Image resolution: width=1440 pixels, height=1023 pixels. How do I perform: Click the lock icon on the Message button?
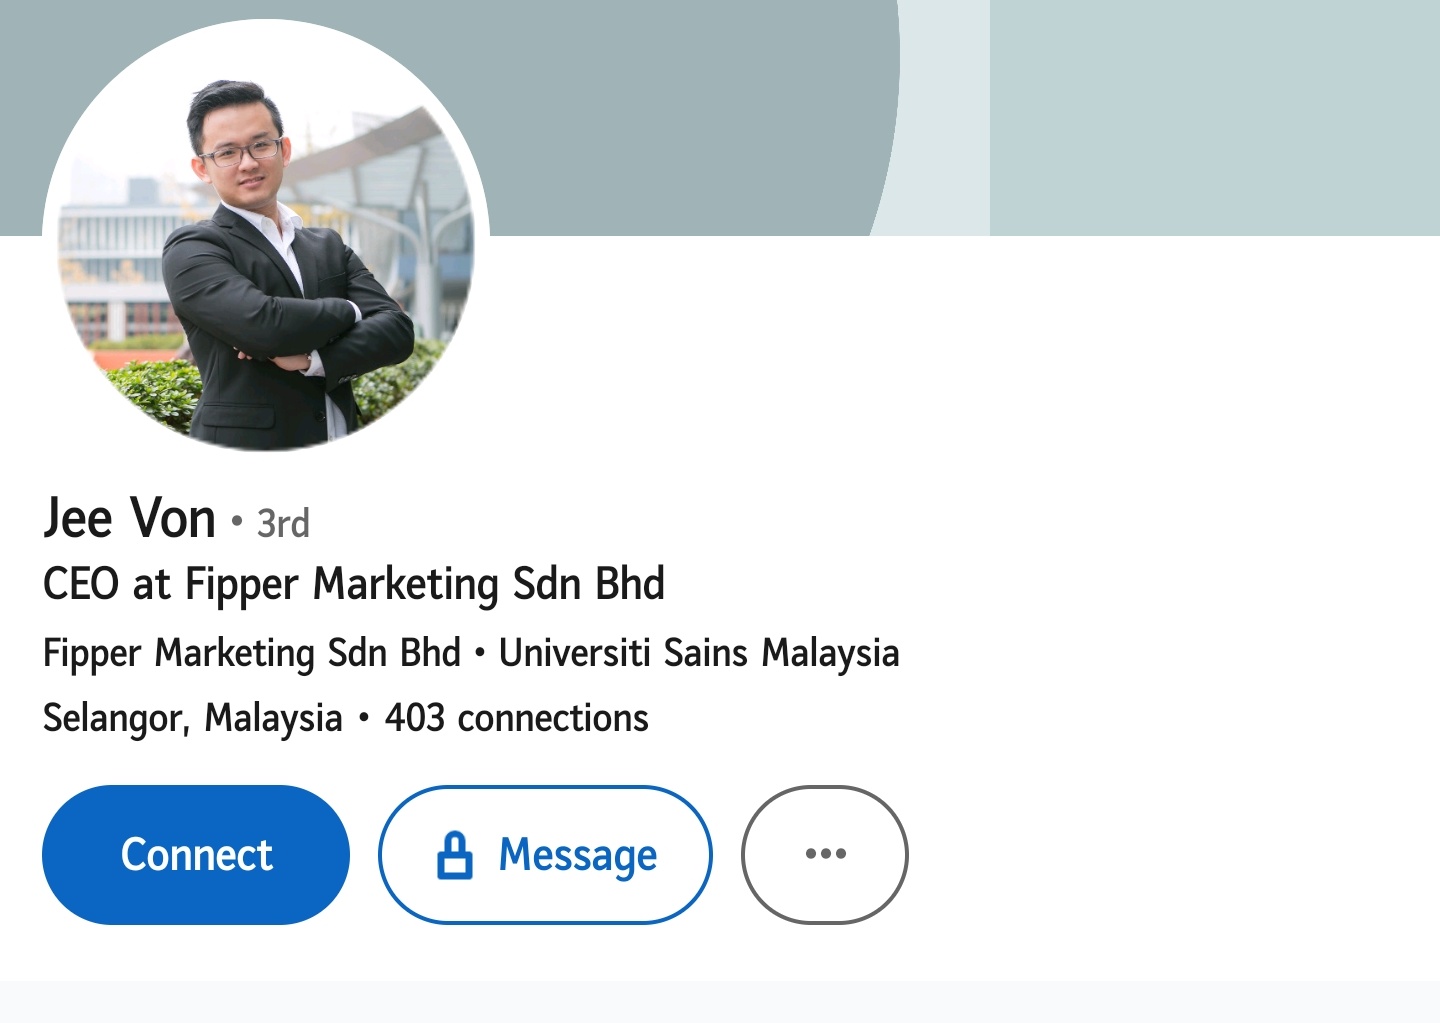coord(454,855)
